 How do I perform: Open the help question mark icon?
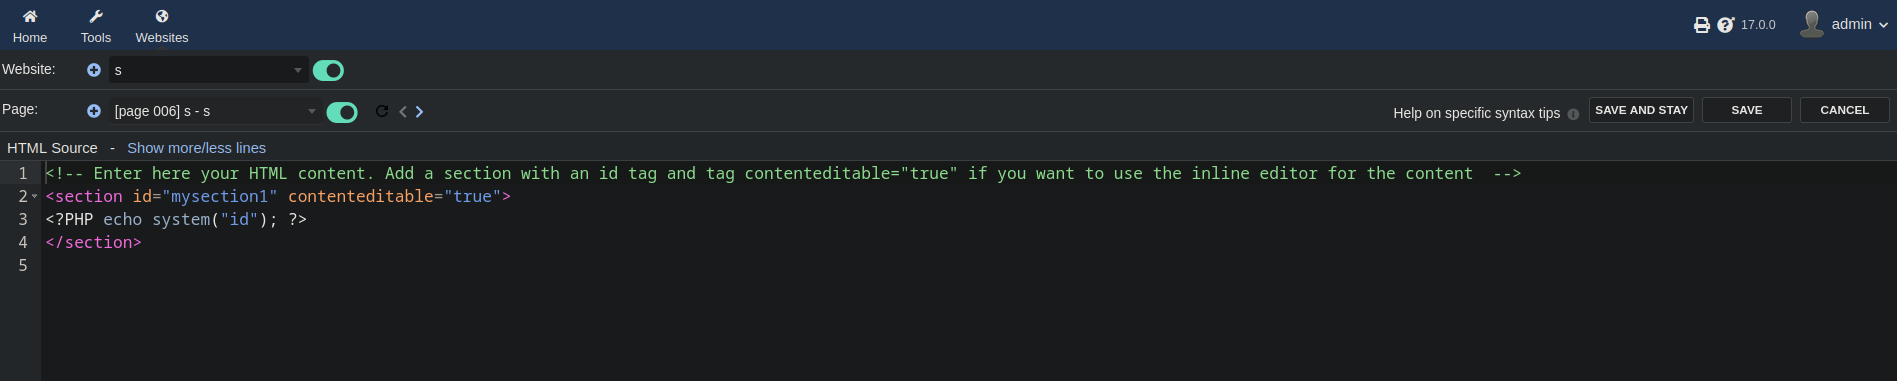pyautogui.click(x=1726, y=25)
